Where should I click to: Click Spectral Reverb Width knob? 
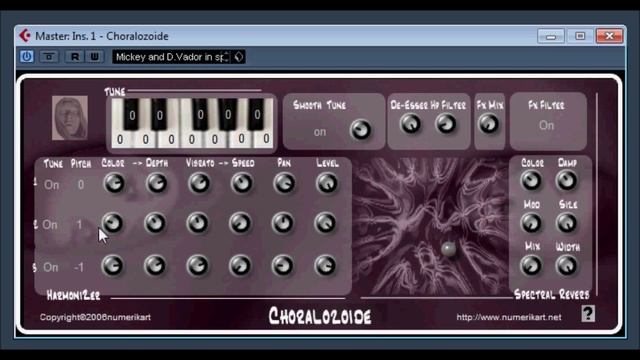point(567,266)
